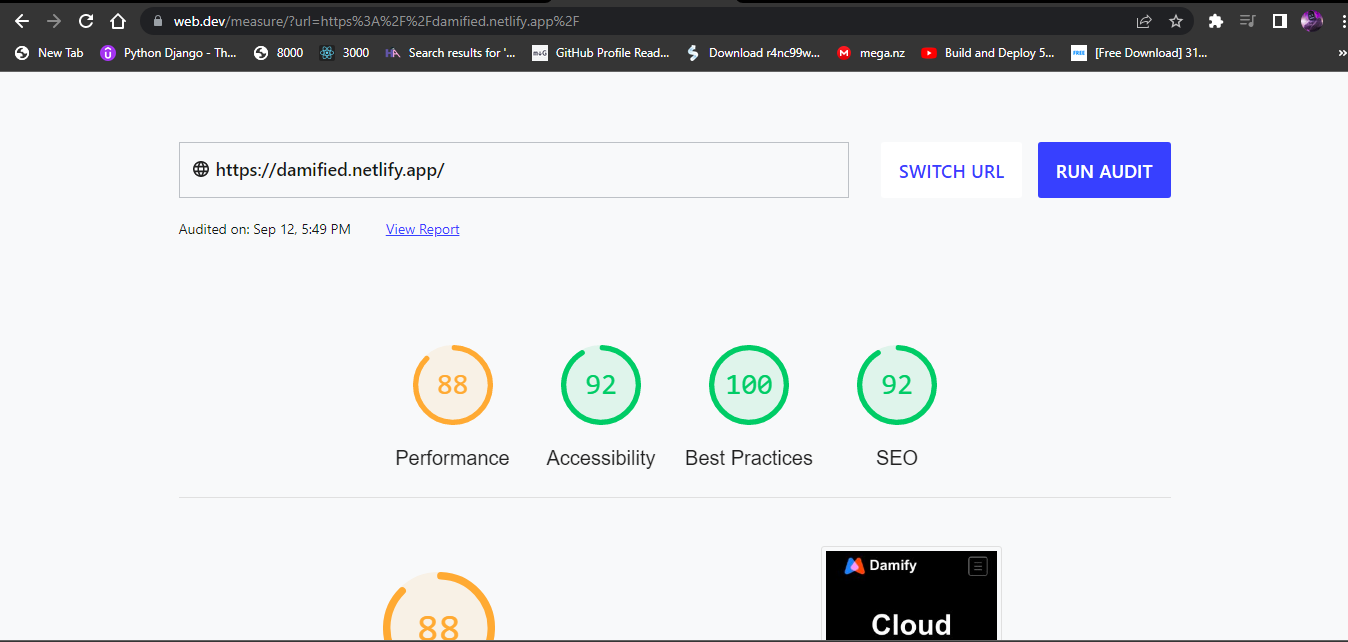Click the RUN AUDIT button
1348x642 pixels.
(x=1104, y=170)
